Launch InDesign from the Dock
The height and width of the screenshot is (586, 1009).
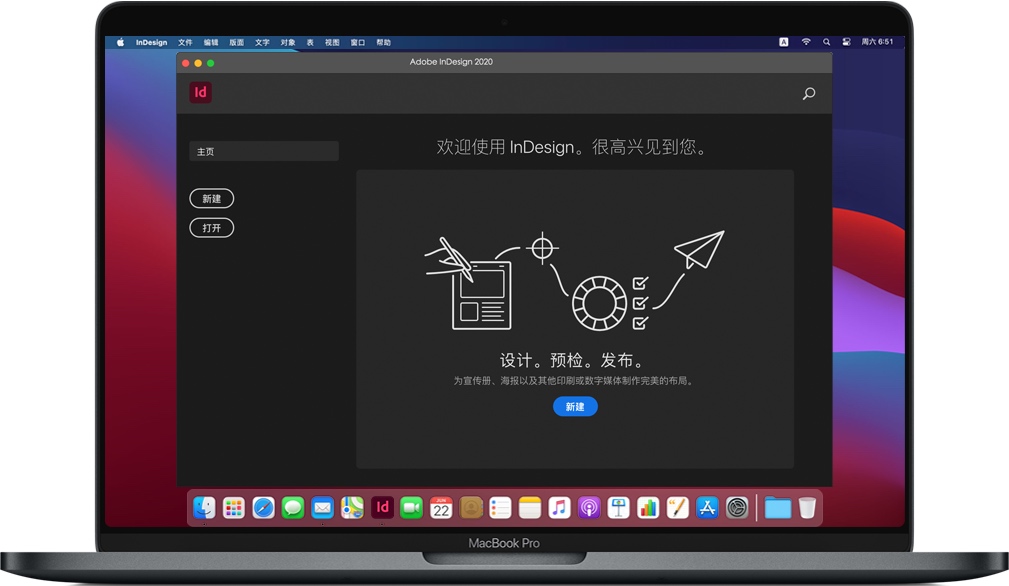pyautogui.click(x=381, y=508)
